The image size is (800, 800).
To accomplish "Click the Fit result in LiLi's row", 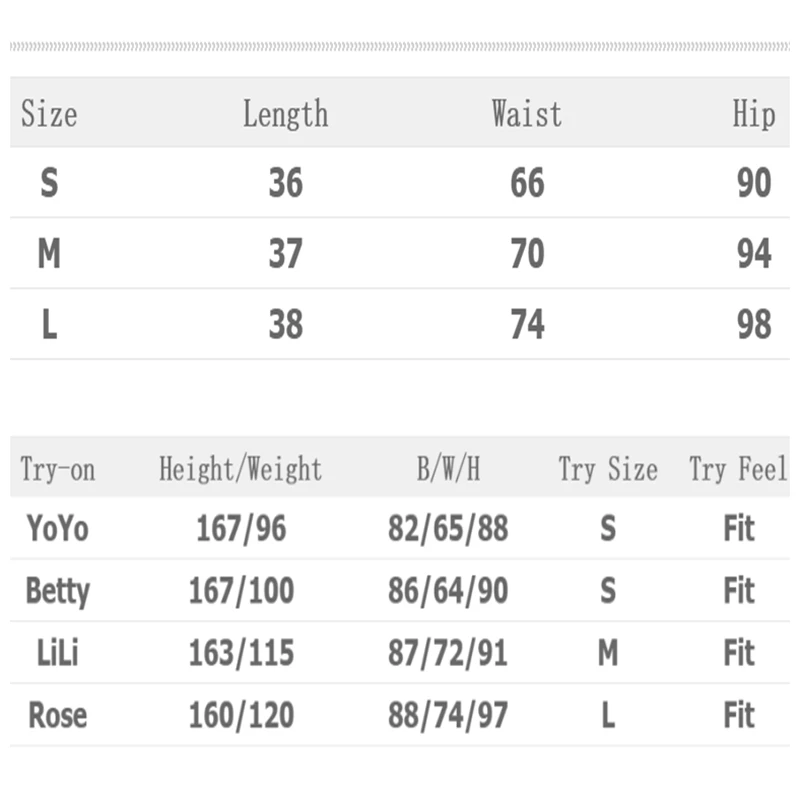I will (x=738, y=653).
